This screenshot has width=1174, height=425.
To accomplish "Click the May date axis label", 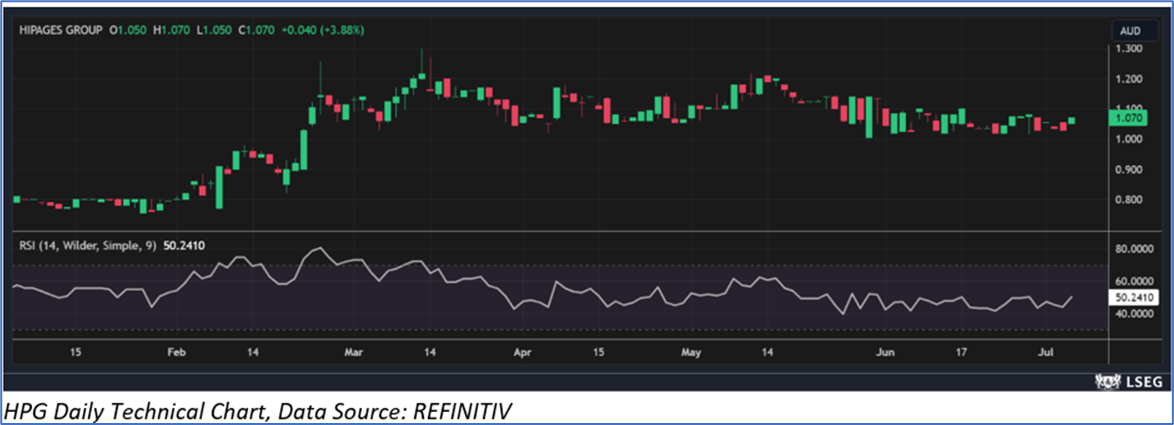I will click(693, 351).
